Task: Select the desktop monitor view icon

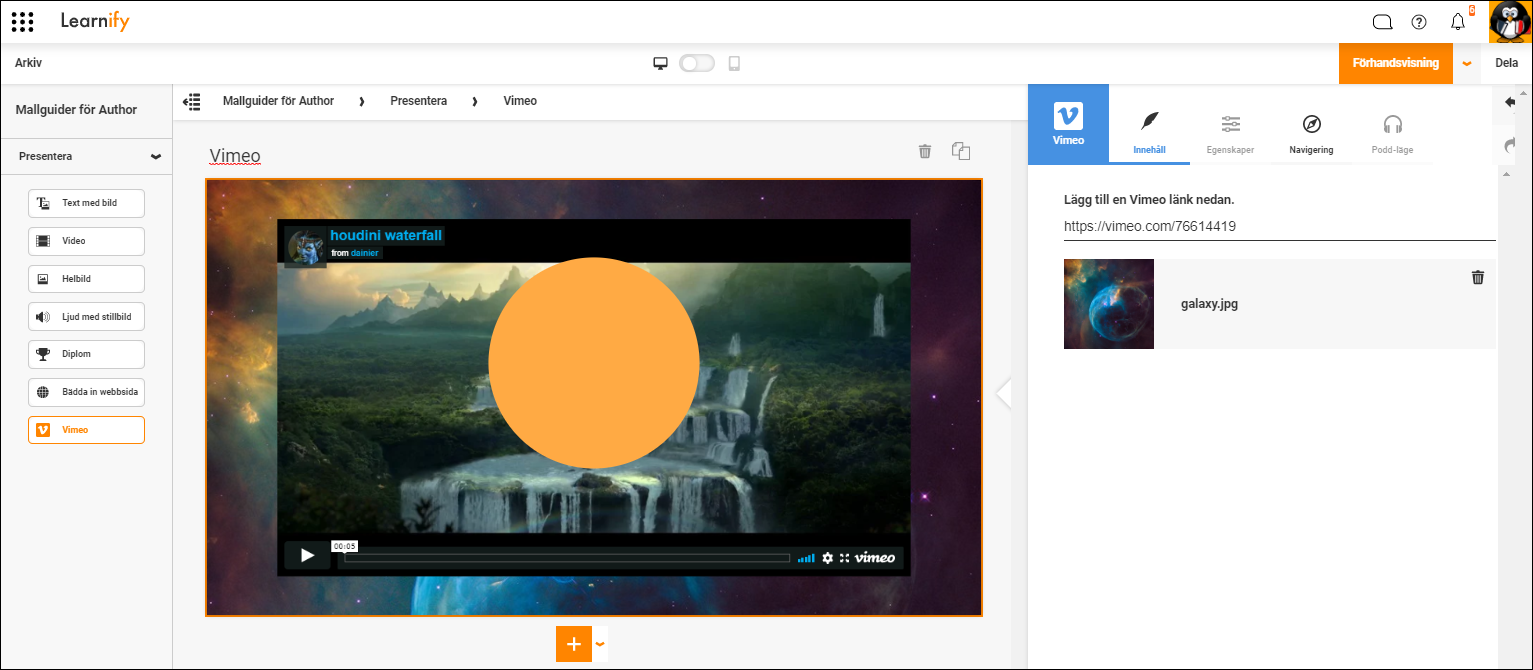Action: click(x=660, y=63)
